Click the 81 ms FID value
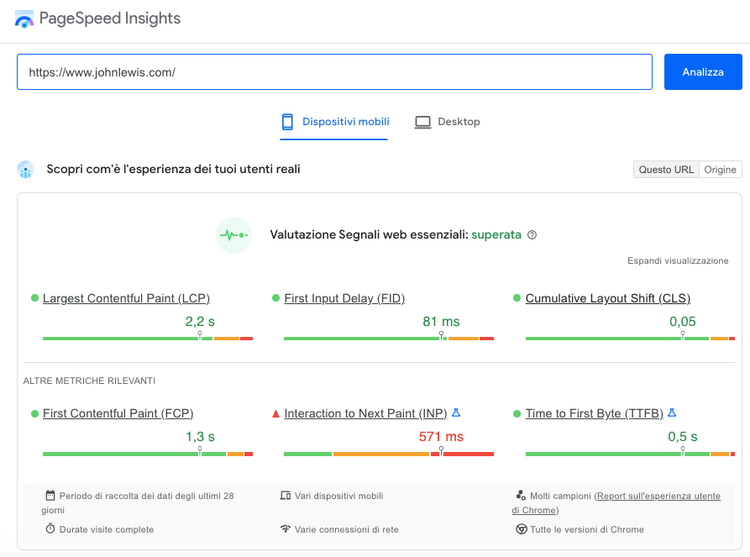This screenshot has width=750, height=557. [x=441, y=322]
